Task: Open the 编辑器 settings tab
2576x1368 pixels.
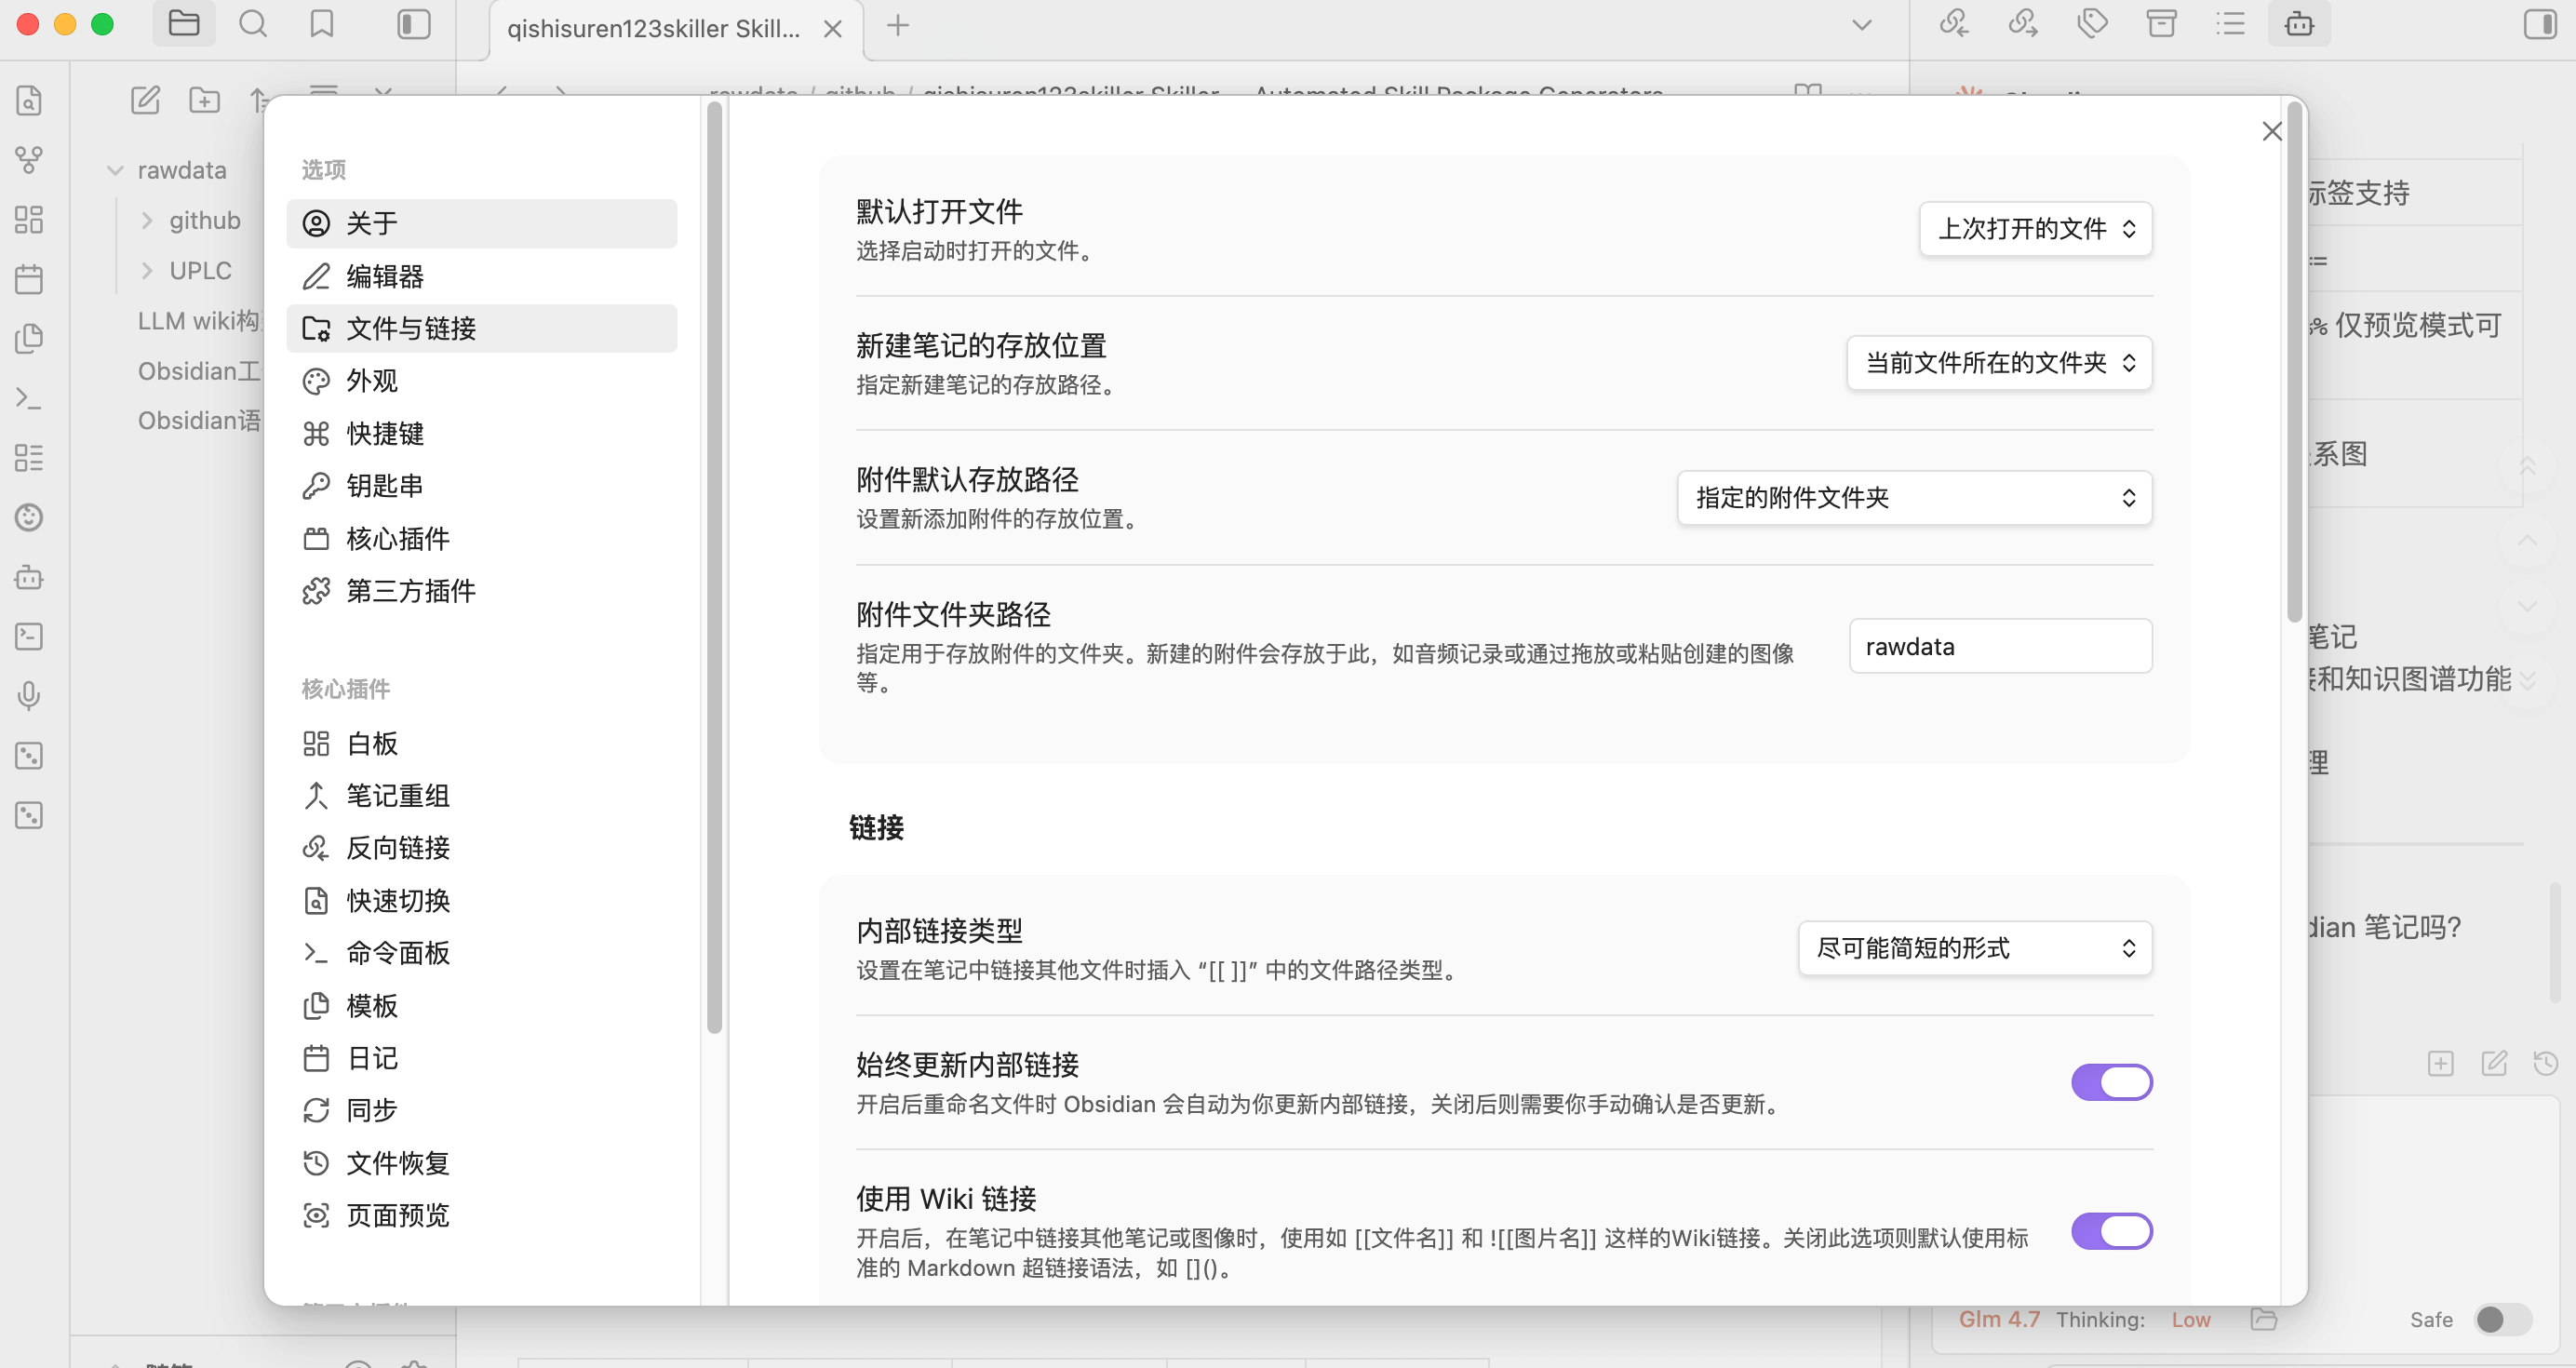Action: click(x=482, y=276)
